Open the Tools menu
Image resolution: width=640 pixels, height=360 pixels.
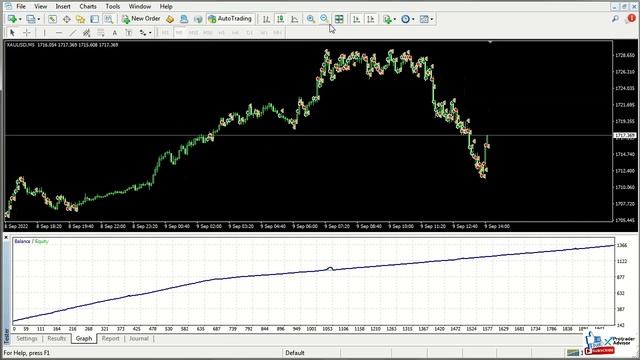pos(113,7)
